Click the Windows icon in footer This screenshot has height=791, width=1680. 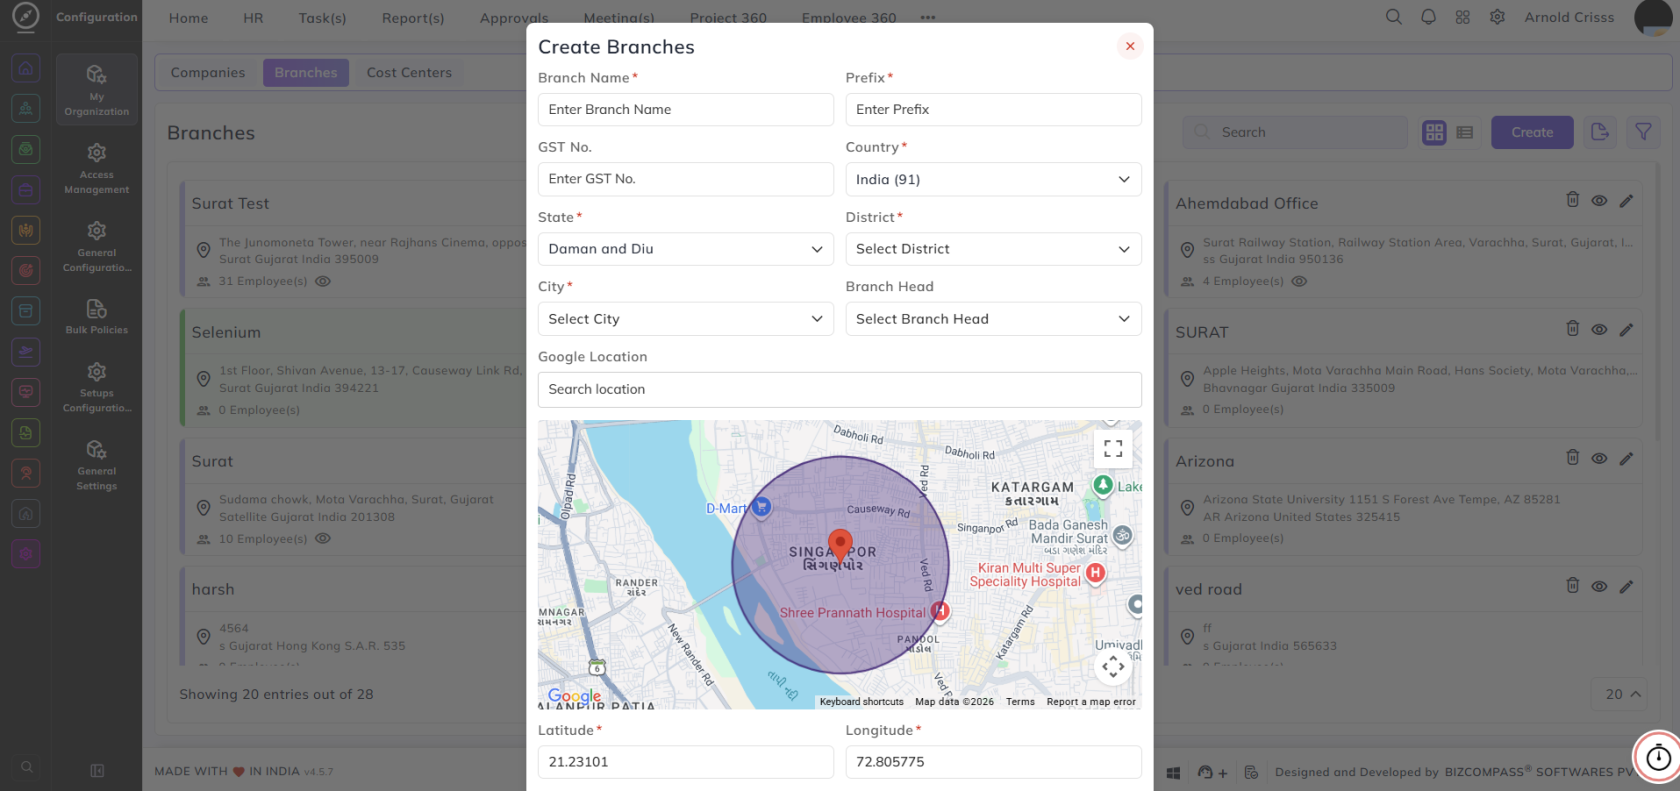pos(1174,773)
